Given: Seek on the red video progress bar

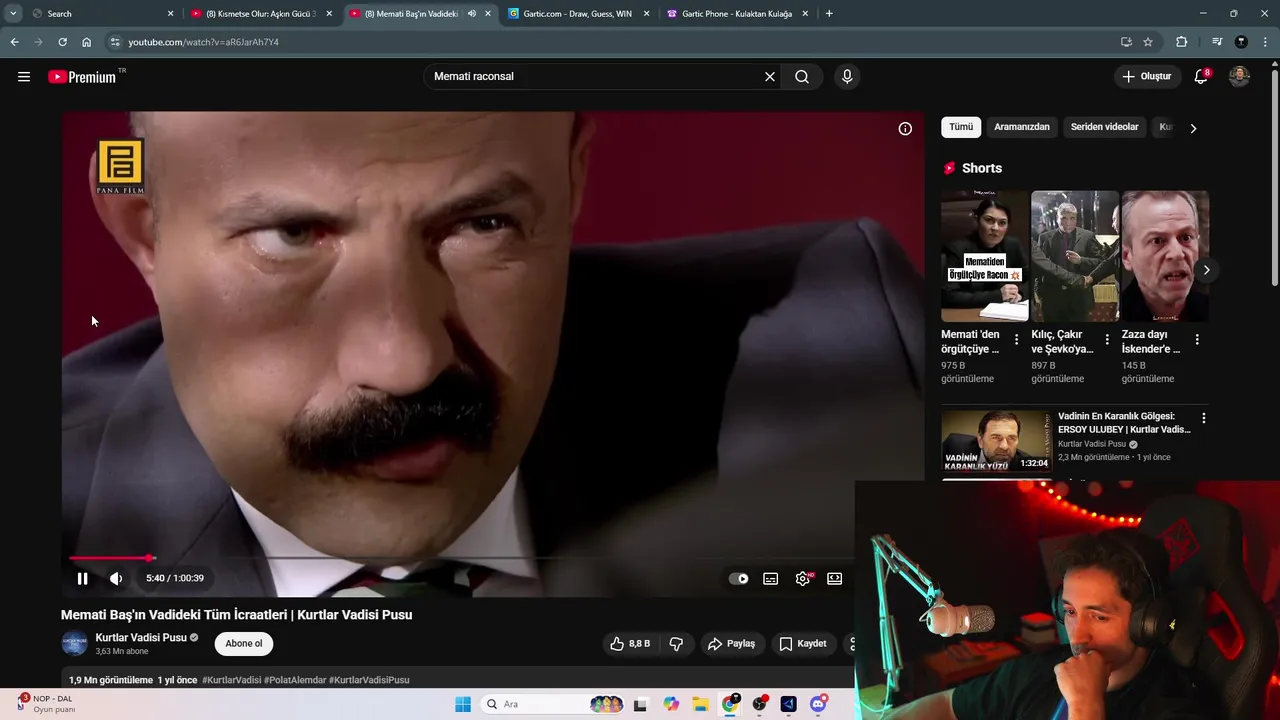Looking at the screenshot, I should [110, 558].
